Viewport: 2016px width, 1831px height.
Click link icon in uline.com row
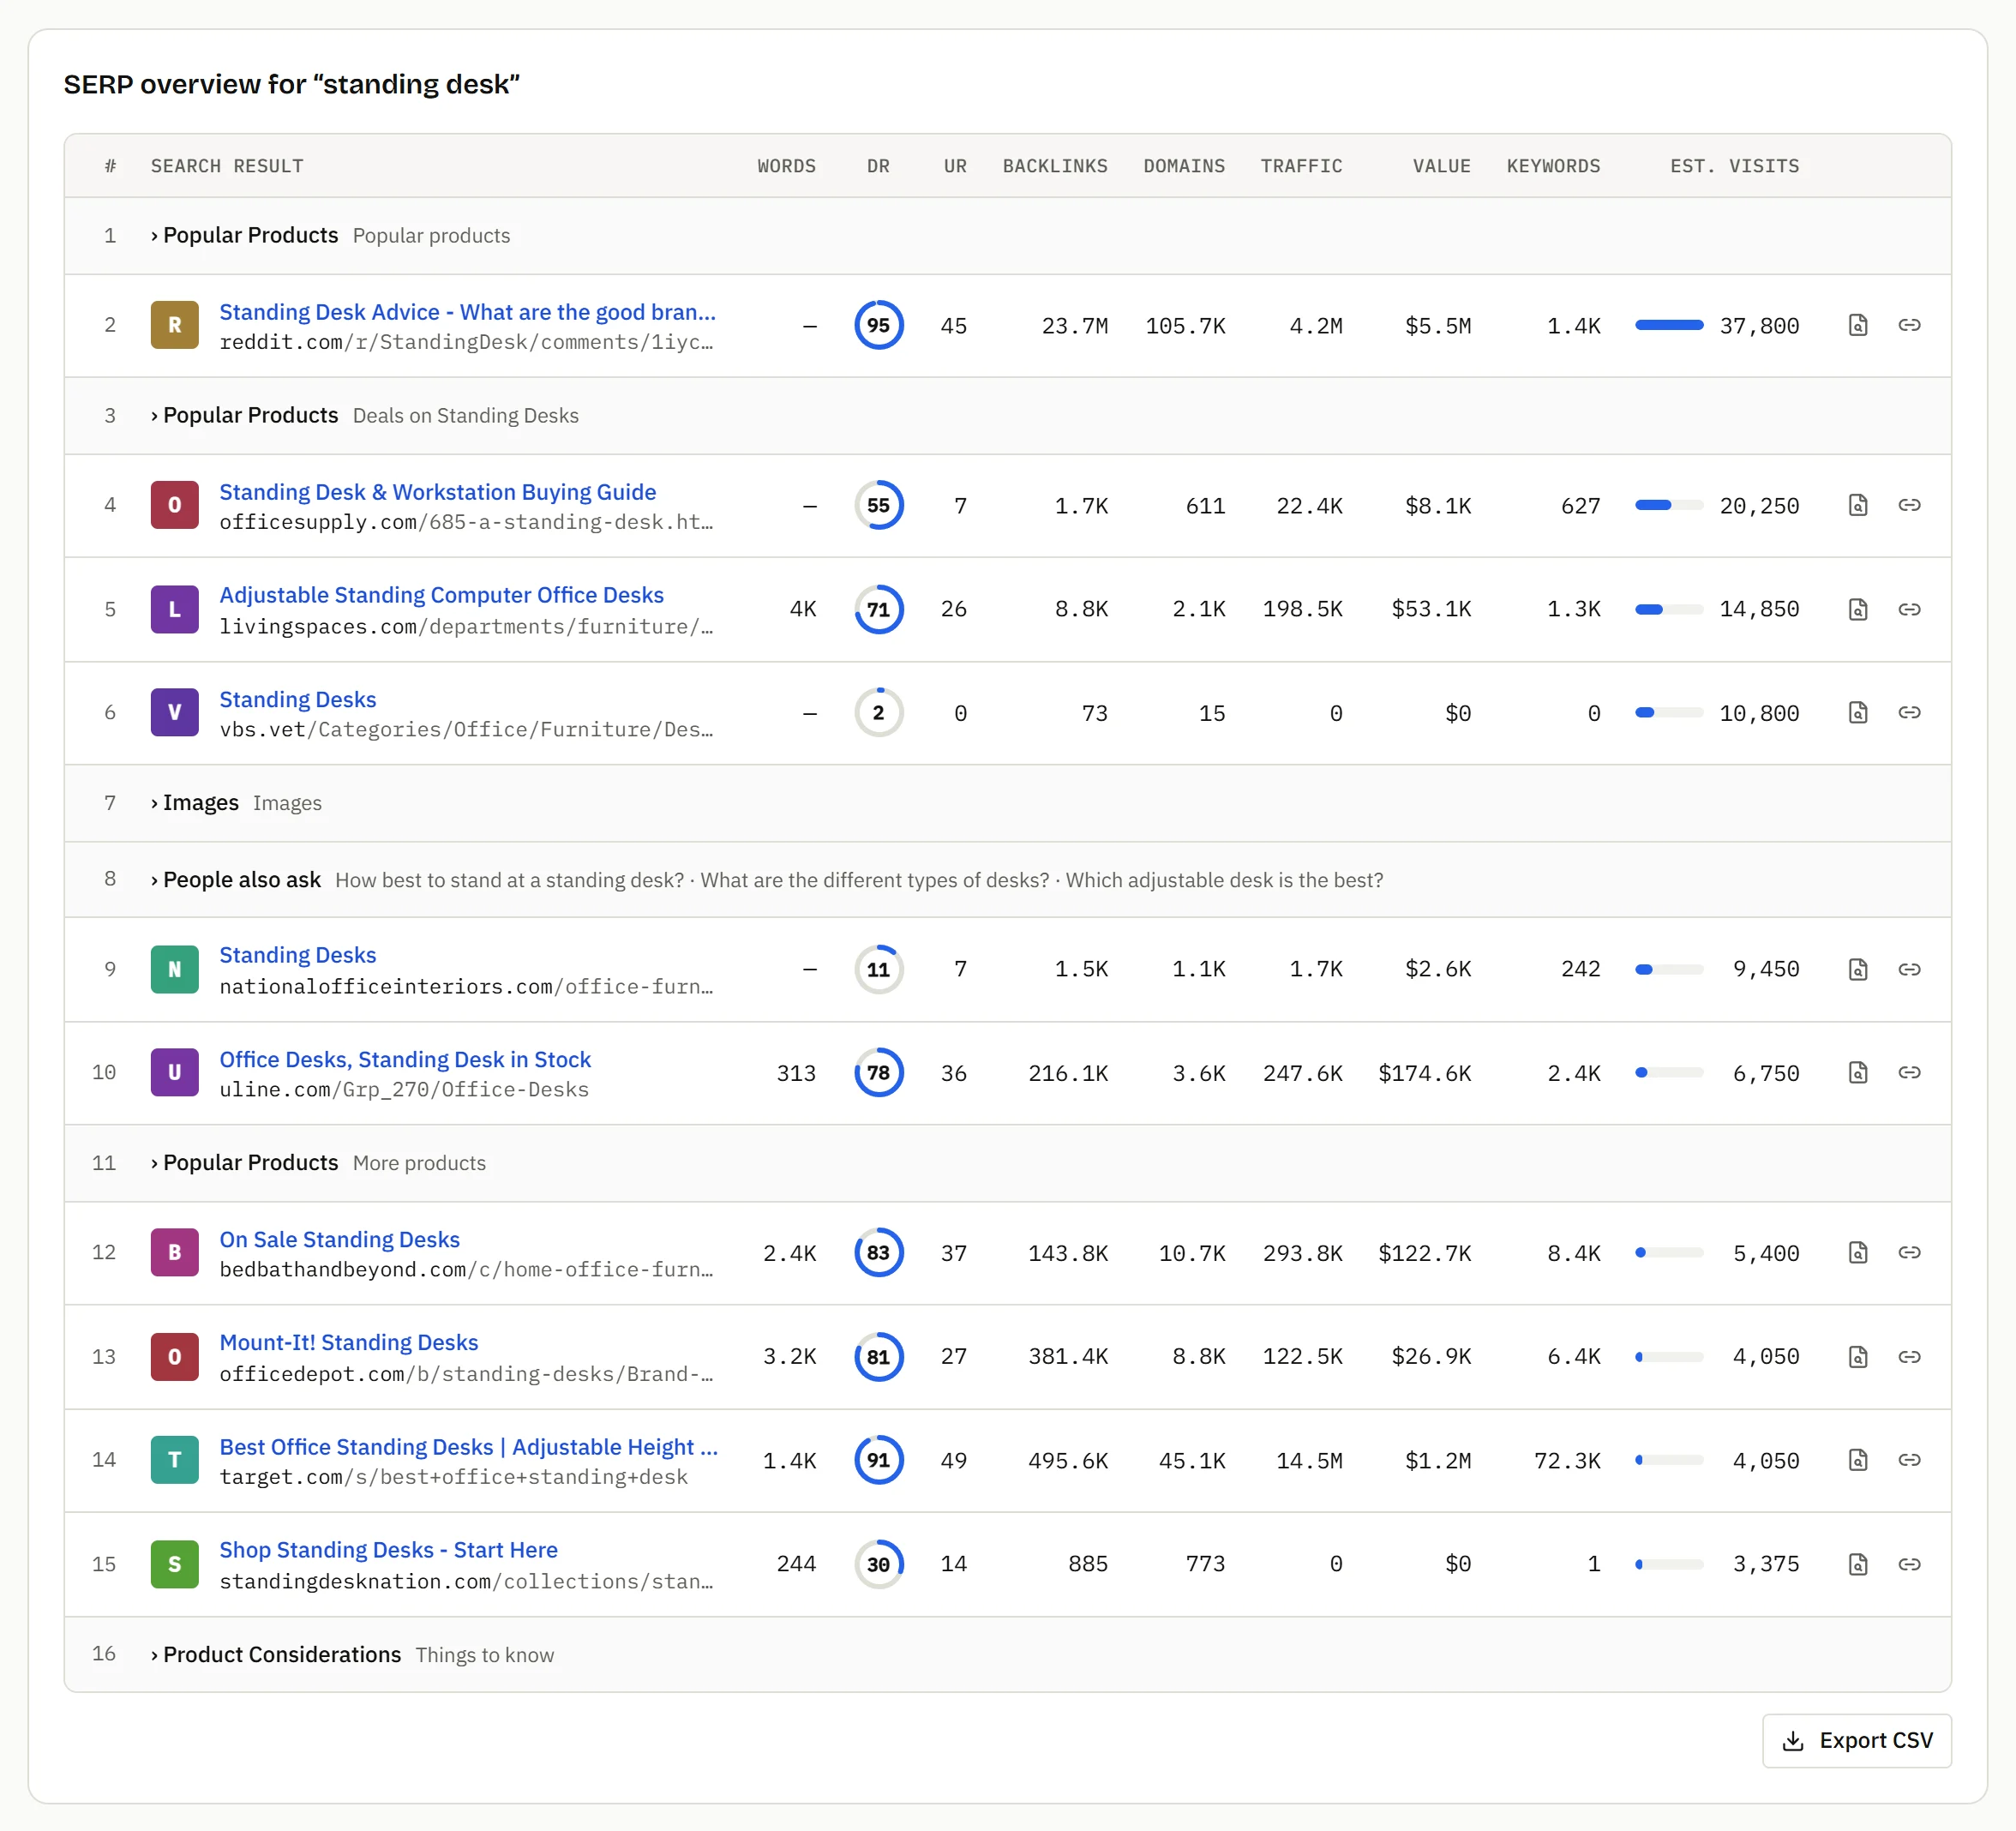point(1909,1072)
